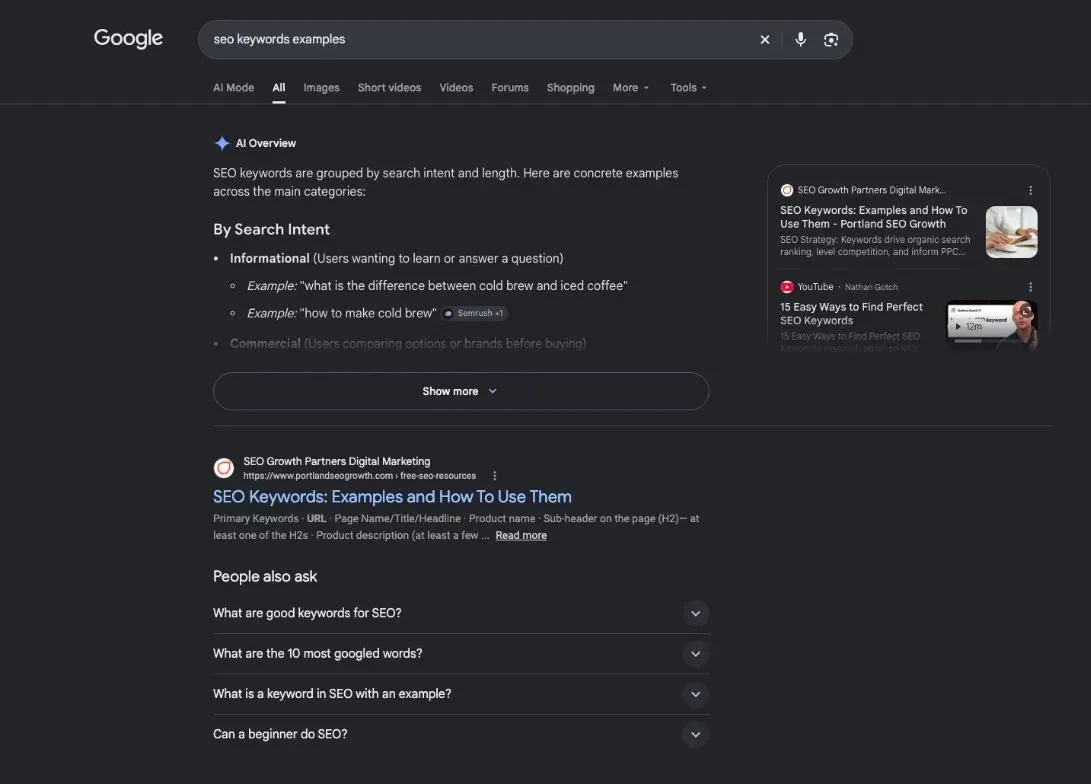Viewport: 1091px width, 784px height.
Task: Switch to Short videos tab
Action: click(389, 88)
